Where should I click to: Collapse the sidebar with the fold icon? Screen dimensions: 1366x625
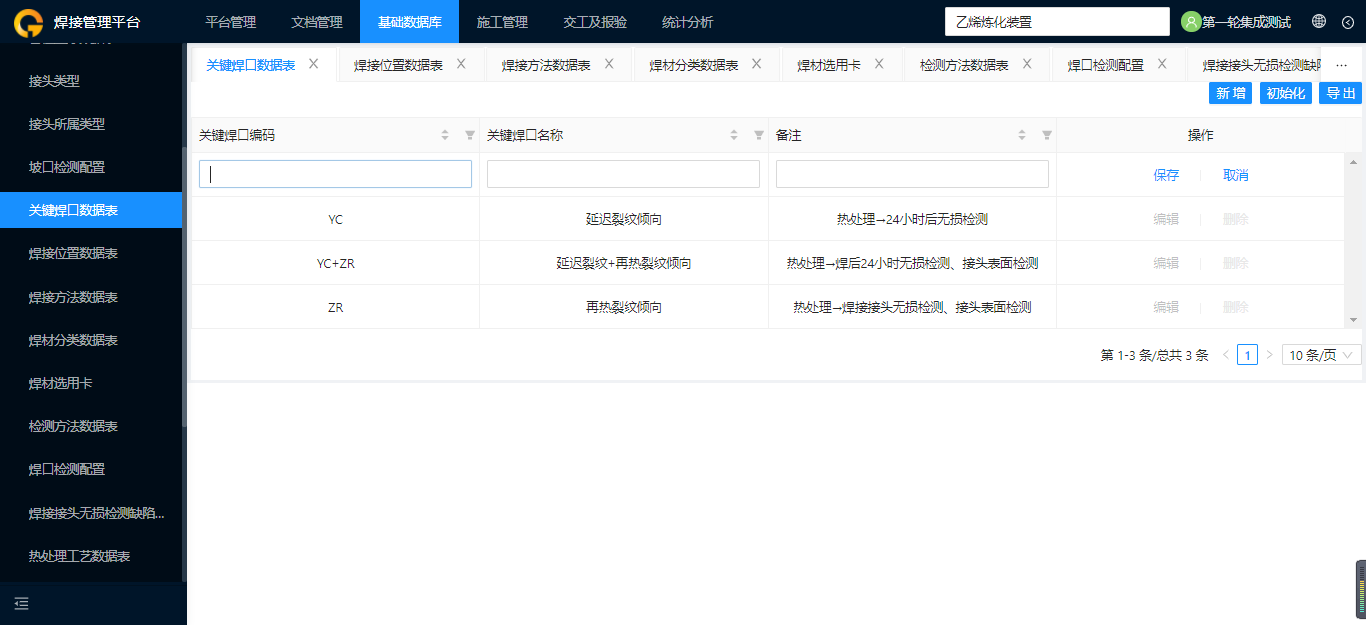[21, 603]
